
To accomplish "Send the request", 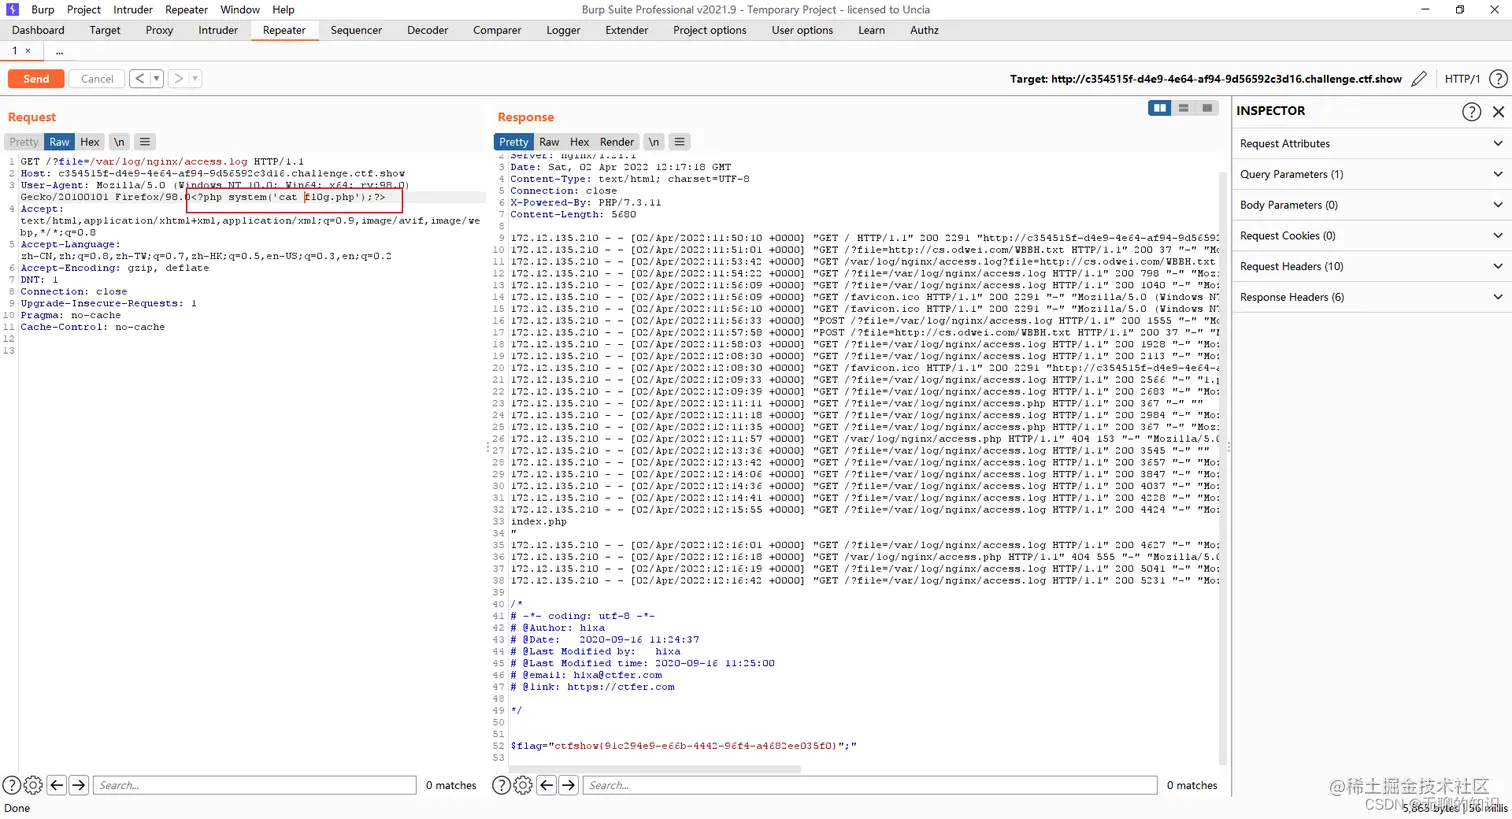I will (x=36, y=78).
